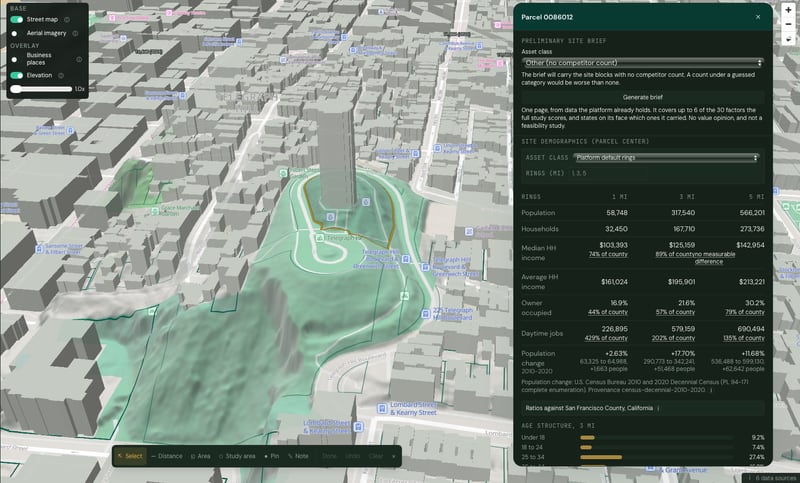Pick the Pin tool

coord(271,456)
